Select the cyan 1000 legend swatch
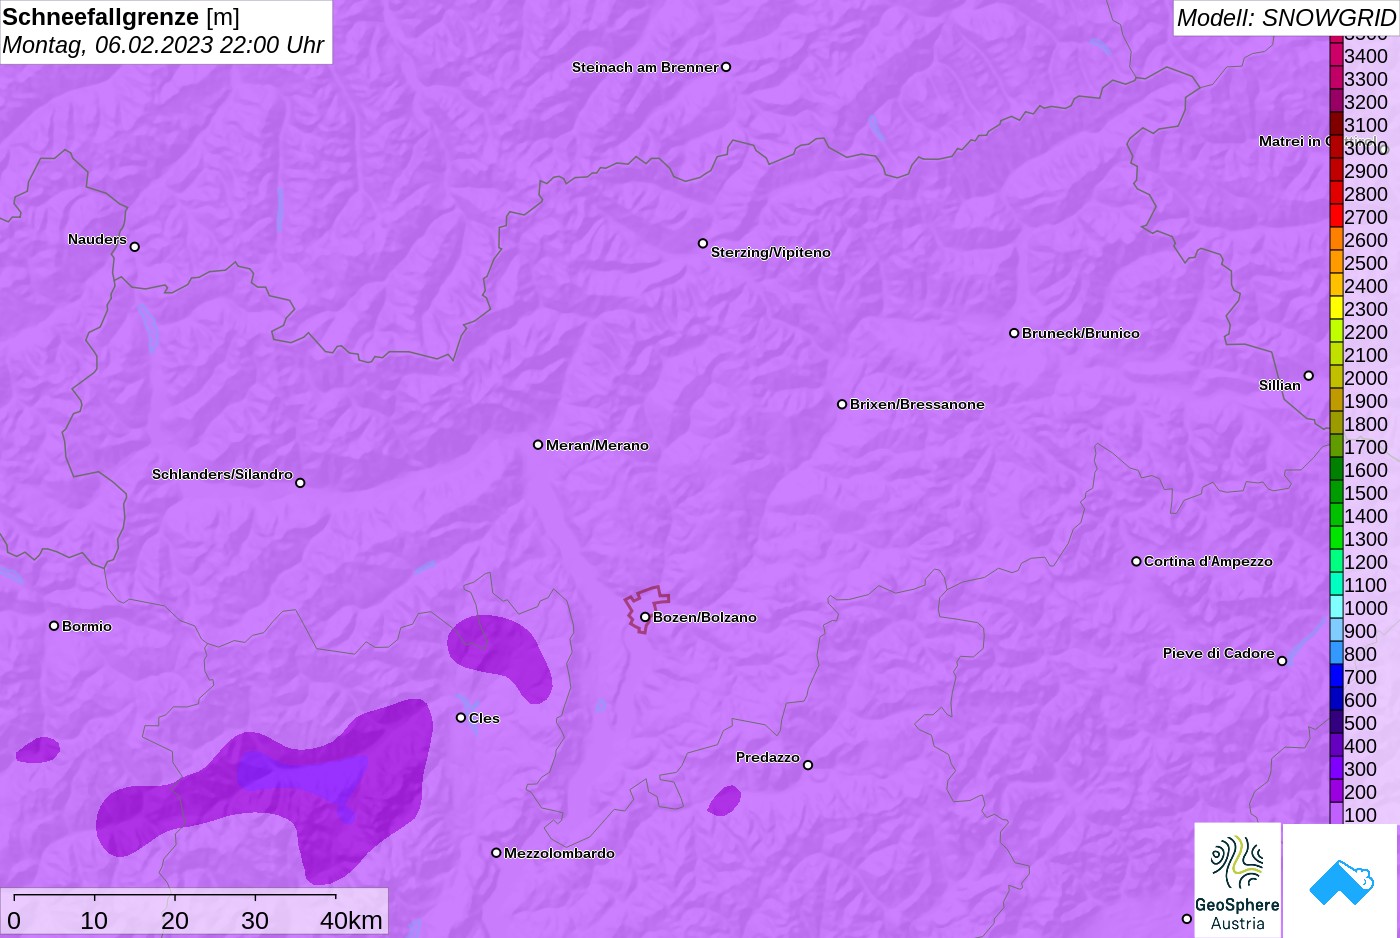The width and height of the screenshot is (1400, 938). [x=1336, y=607]
